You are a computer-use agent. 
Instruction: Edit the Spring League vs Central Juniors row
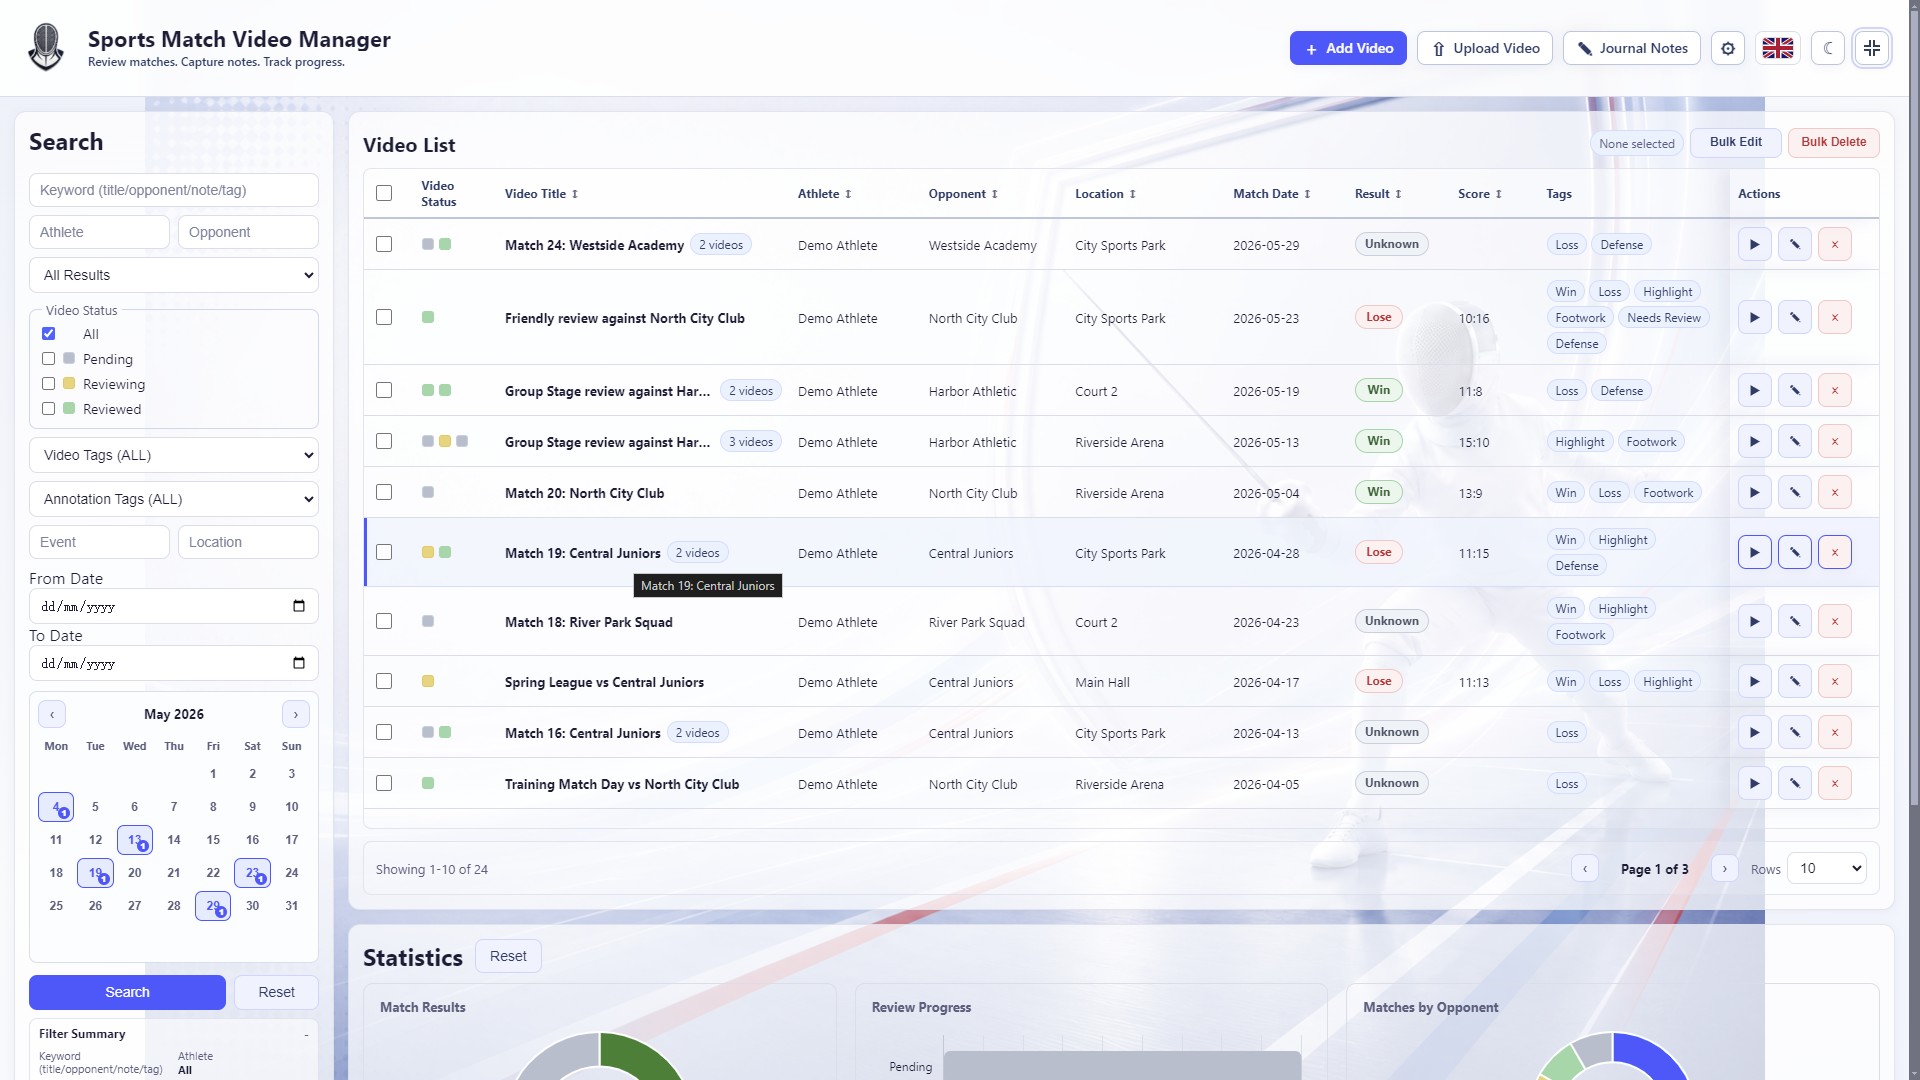[x=1795, y=682]
